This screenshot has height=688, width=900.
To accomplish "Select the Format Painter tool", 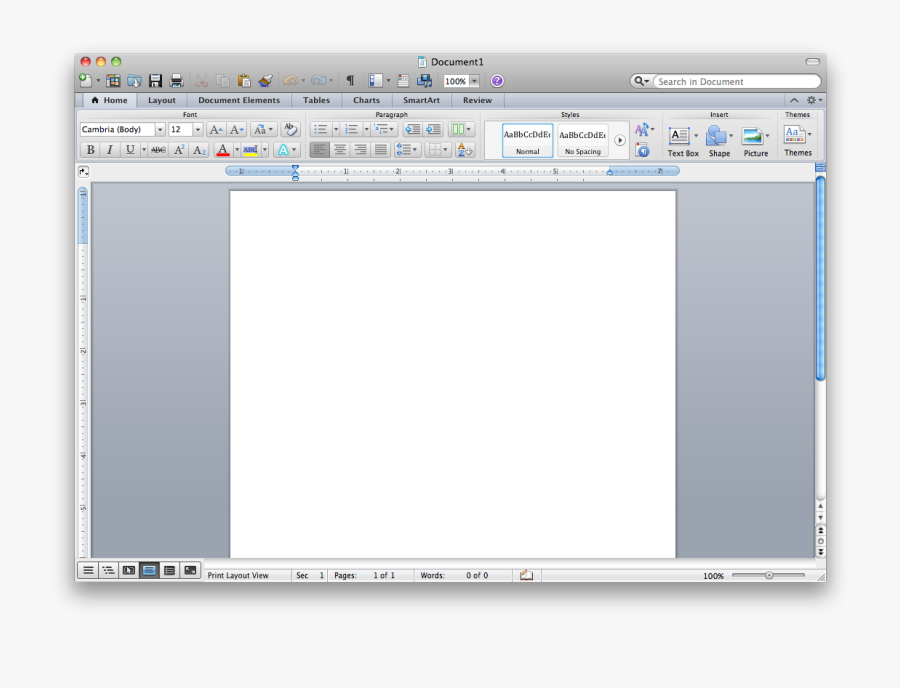I will (265, 80).
